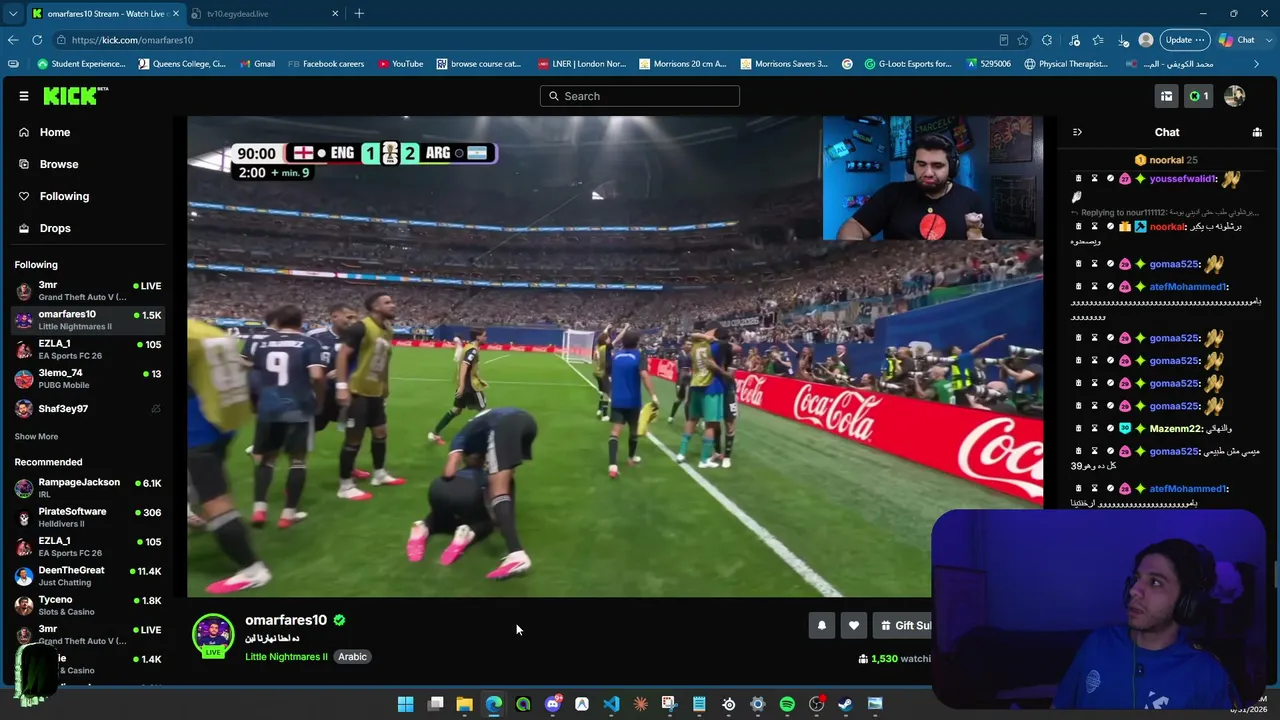The image size is (1280, 720).
Task: Open Windows Start menu
Action: [406, 704]
